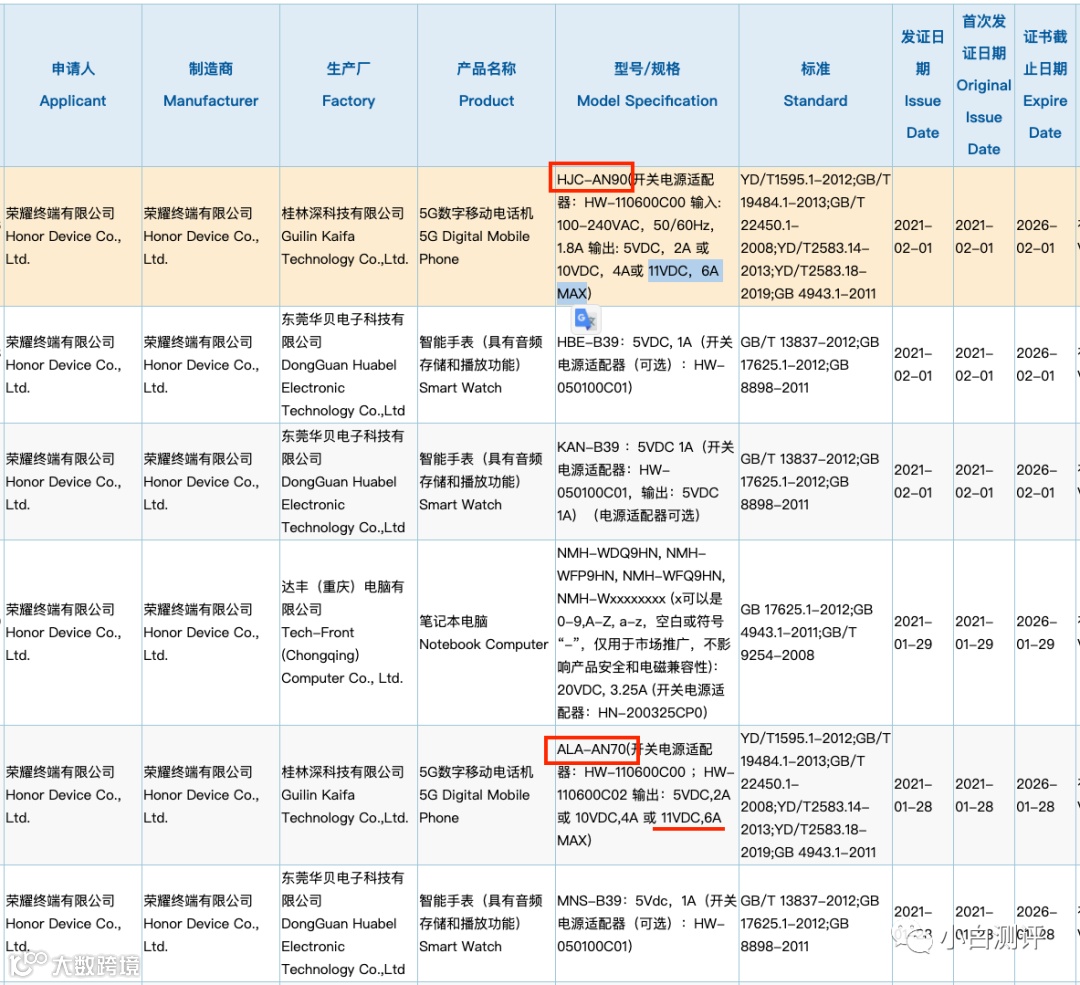
Task: Click the standard cell in ALA-AN70 row
Action: tap(816, 795)
